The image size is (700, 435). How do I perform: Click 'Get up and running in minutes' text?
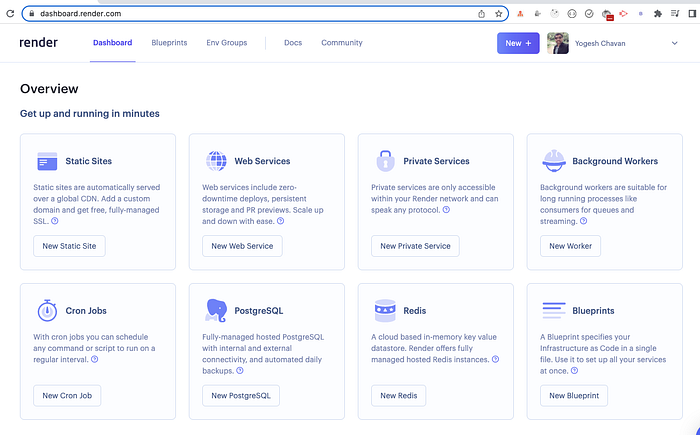click(x=90, y=114)
